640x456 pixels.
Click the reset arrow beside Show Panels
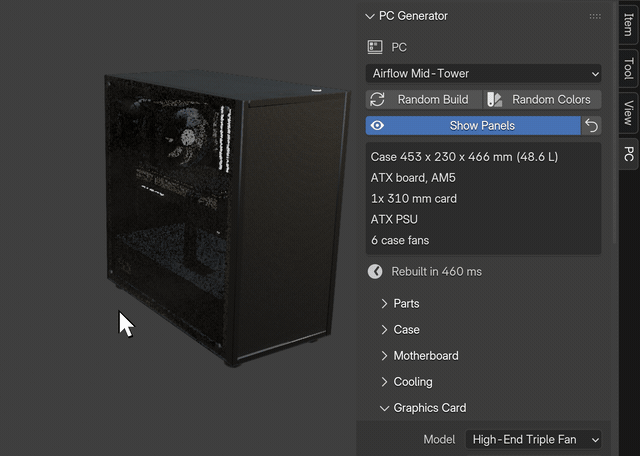[x=591, y=125]
